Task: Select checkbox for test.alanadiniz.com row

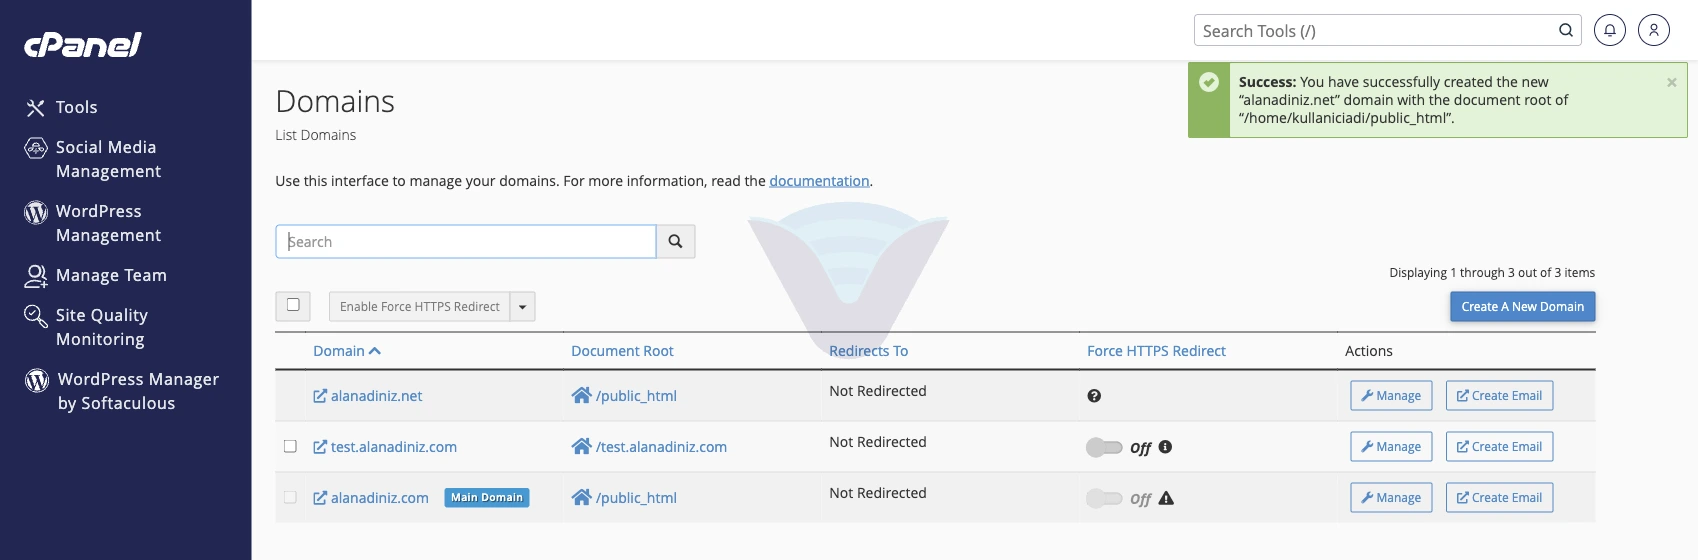Action: point(290,446)
